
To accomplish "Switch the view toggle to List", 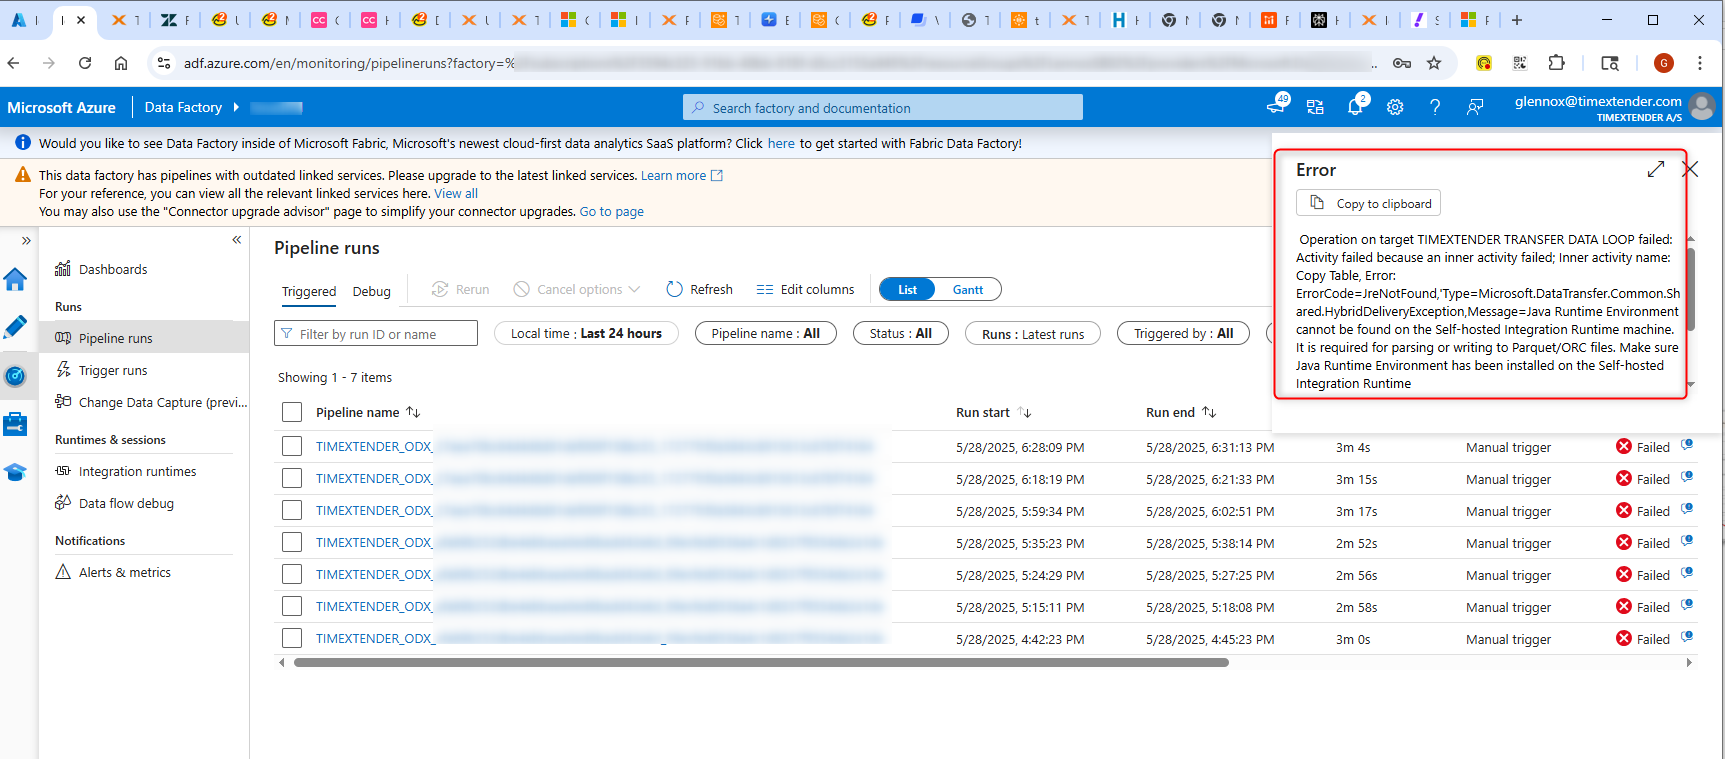I will coord(907,289).
